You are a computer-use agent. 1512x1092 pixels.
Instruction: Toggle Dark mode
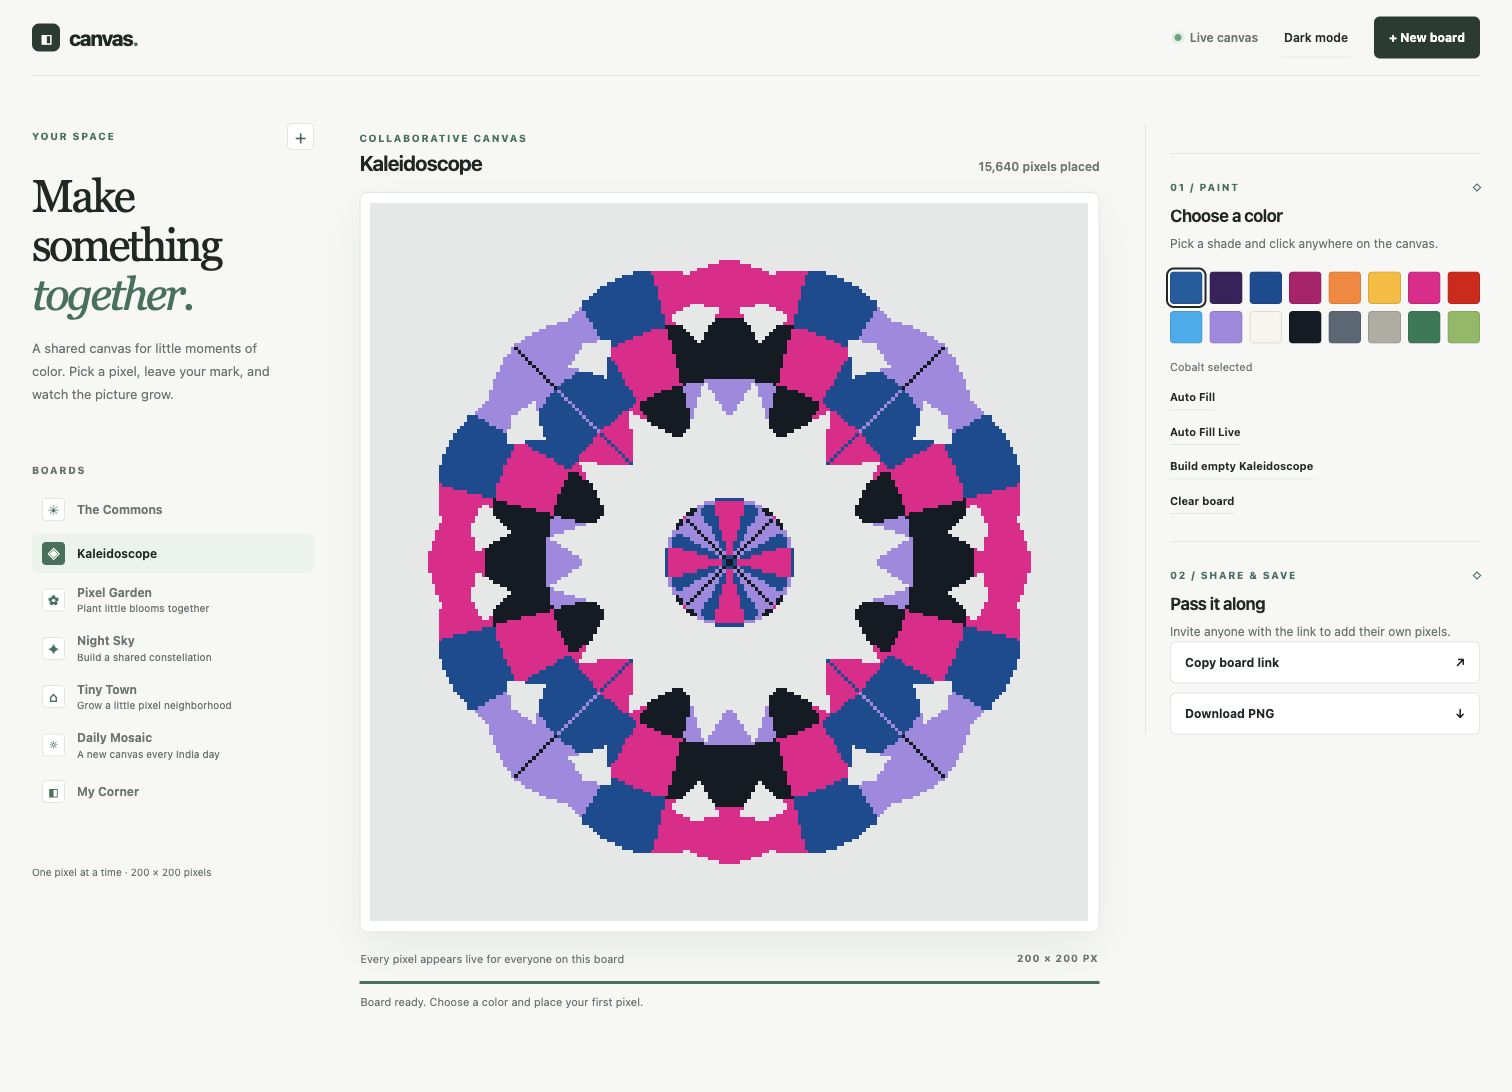[x=1316, y=38]
